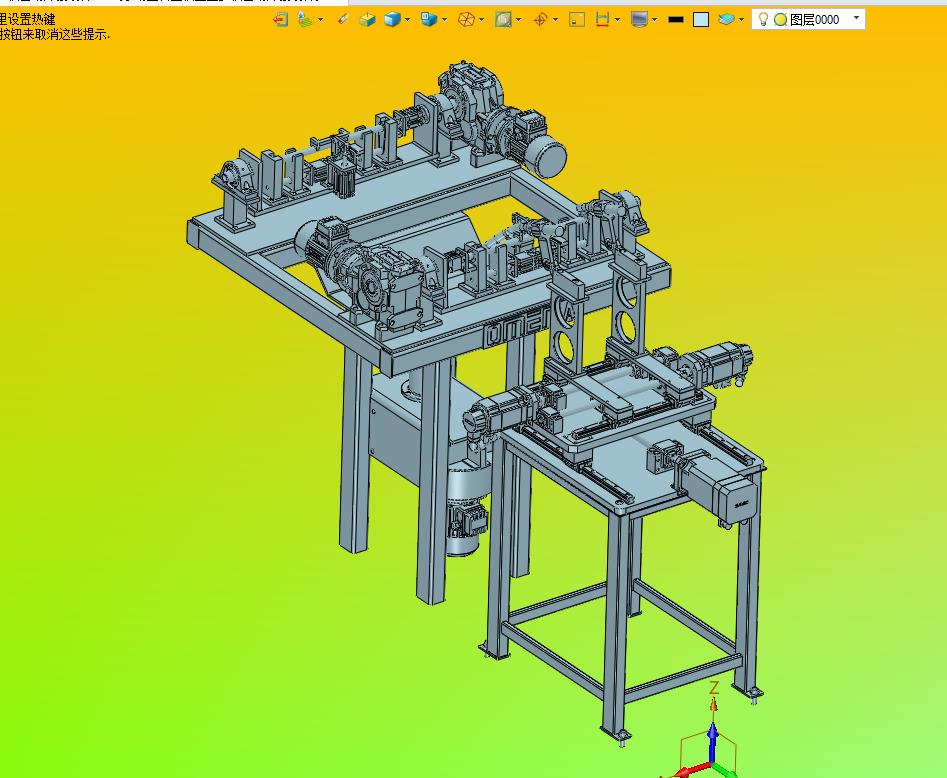
Task: Expand the dropdown next to the blue cube icon
Action: [x=408, y=19]
